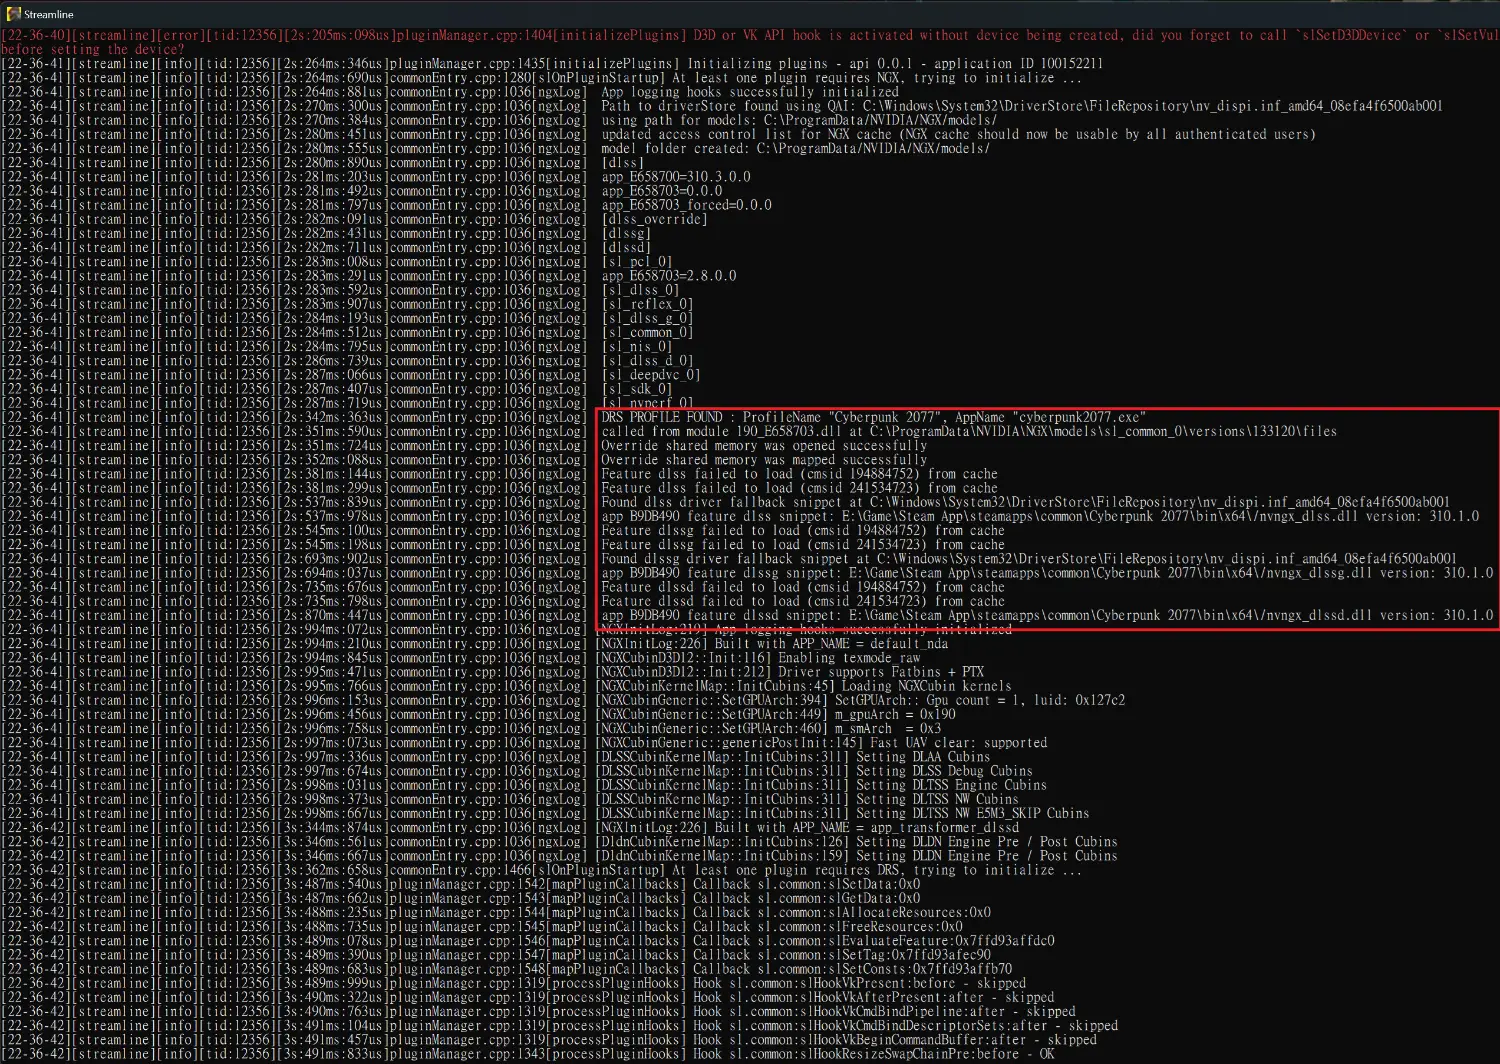Click "Found dlss driver fallback snippet" line
Screen dimensions: 1500x1064
pyautogui.click(x=1025, y=502)
